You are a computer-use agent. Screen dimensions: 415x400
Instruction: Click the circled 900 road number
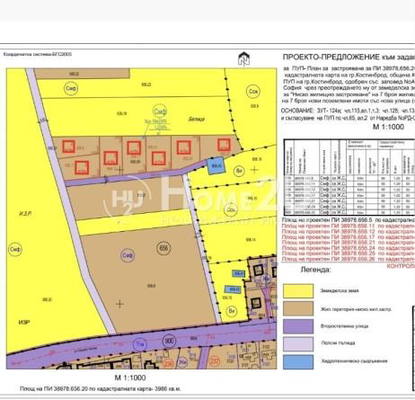[169, 341]
